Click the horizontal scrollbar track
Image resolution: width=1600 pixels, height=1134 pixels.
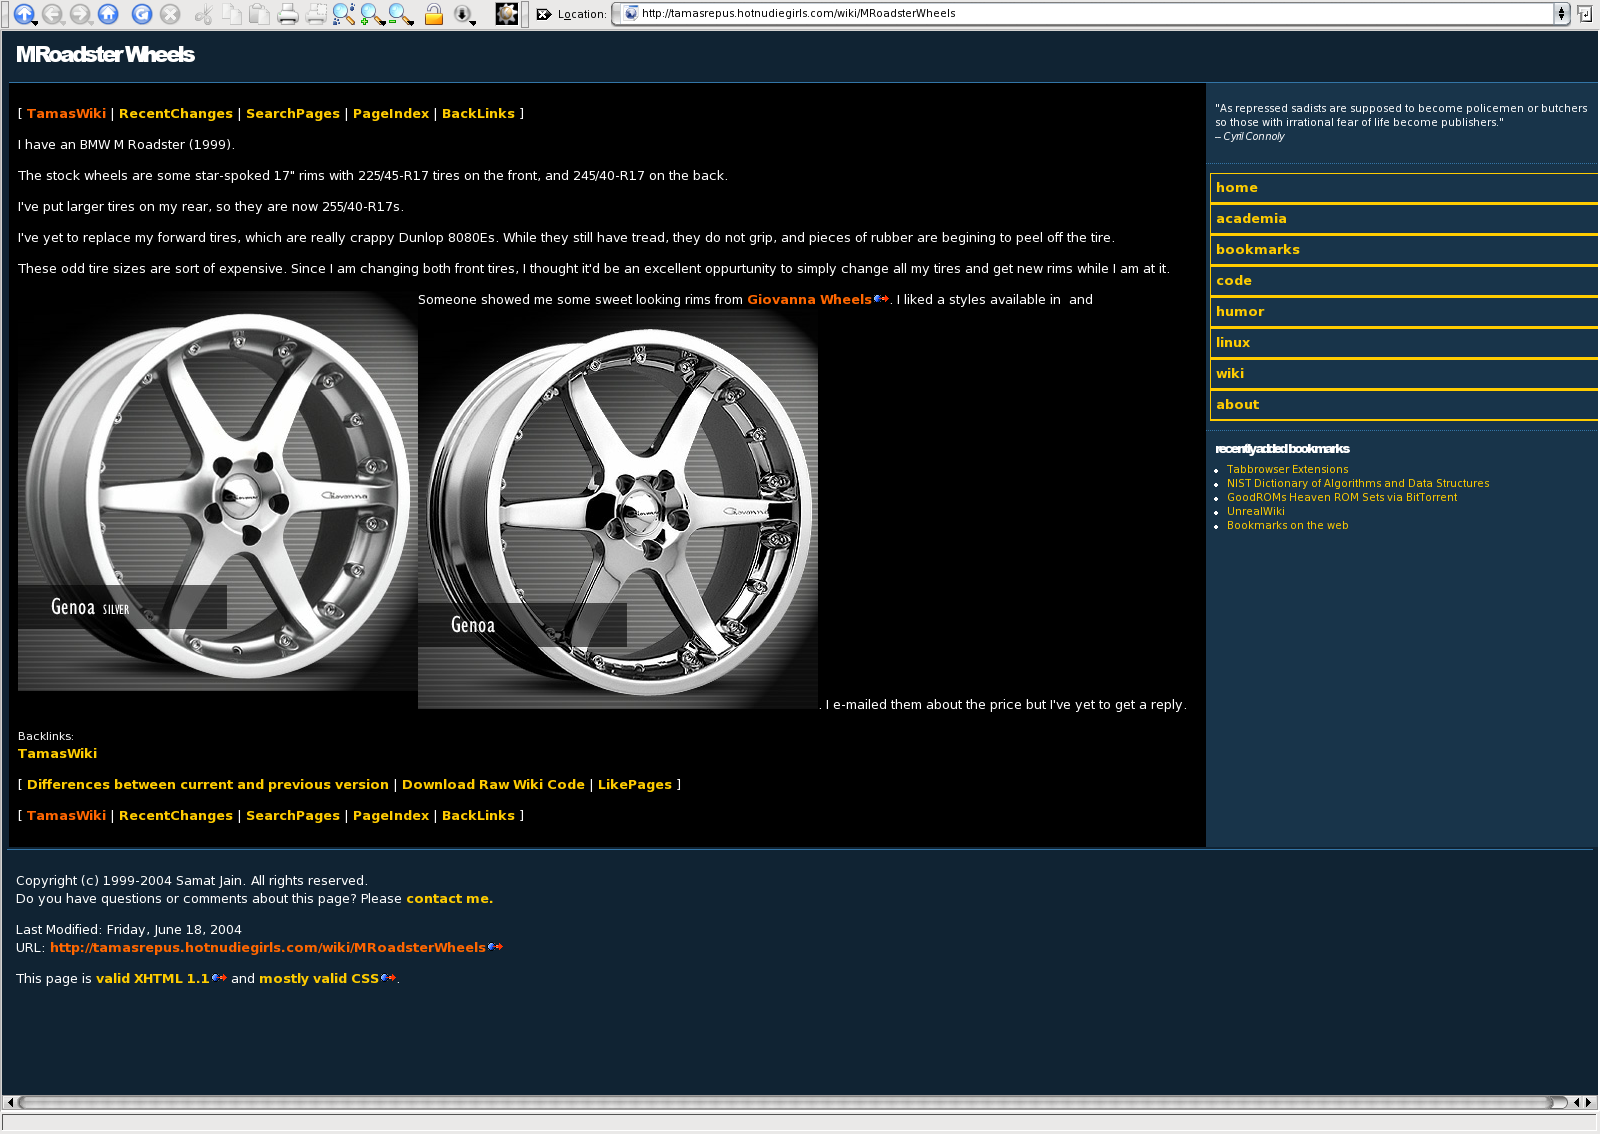click(793, 1102)
